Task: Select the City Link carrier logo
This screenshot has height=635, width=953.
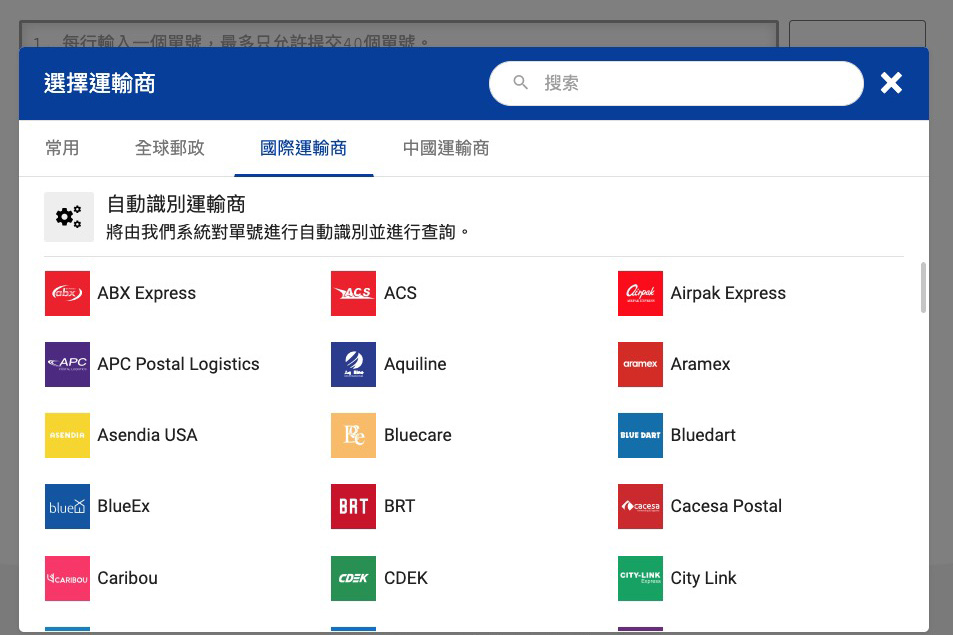Action: (640, 578)
